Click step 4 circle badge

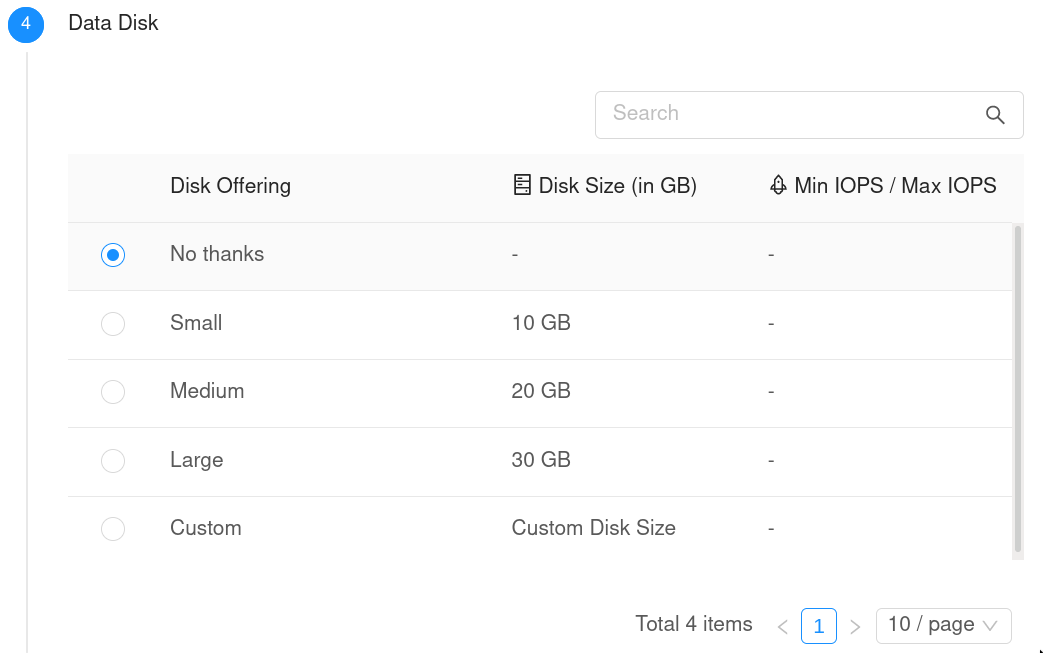pos(26,24)
